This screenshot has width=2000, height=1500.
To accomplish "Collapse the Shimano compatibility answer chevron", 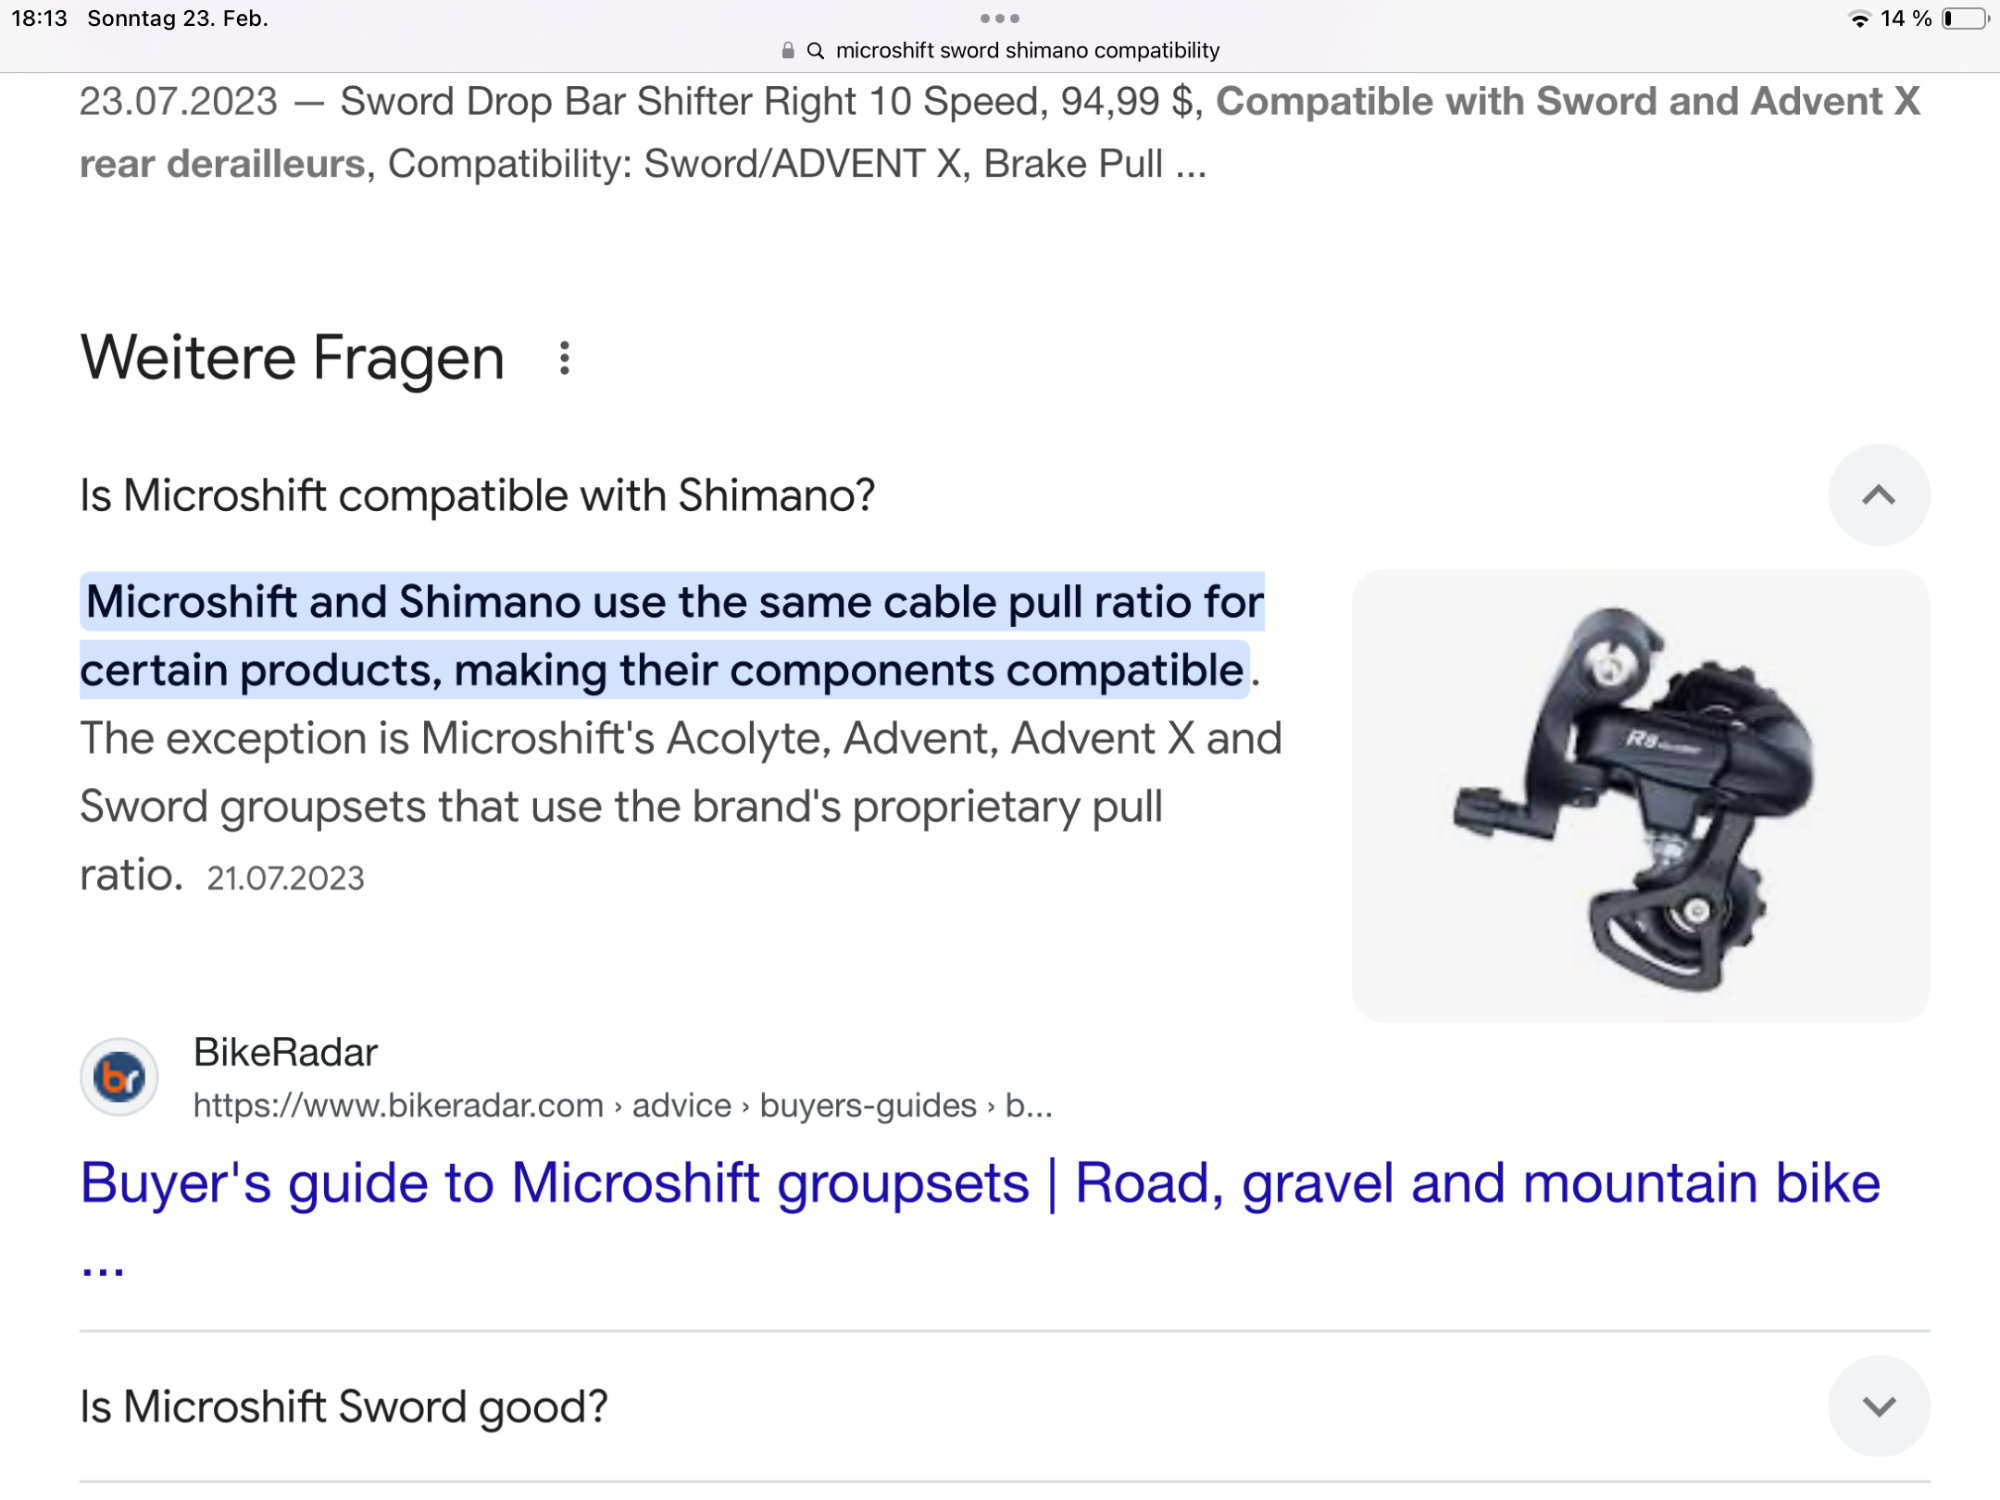I will (x=1878, y=495).
